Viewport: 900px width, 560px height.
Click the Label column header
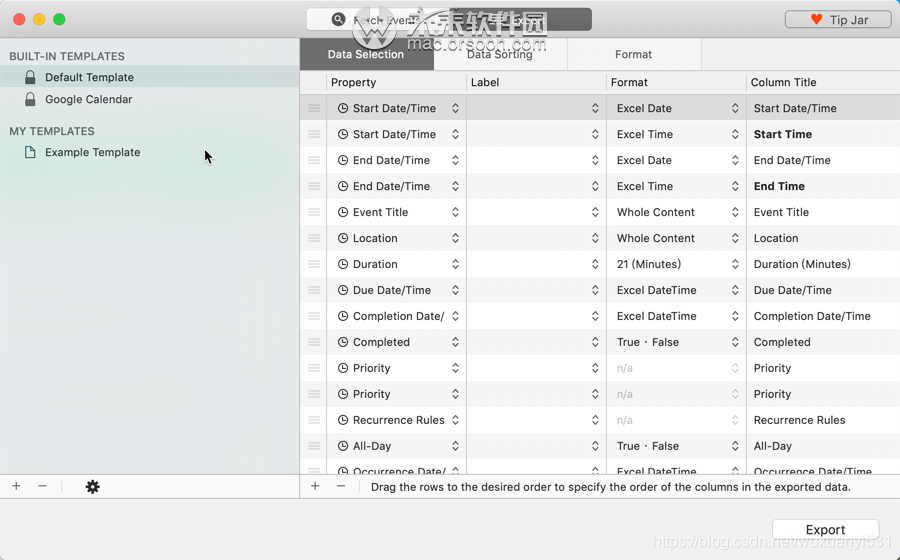536,83
